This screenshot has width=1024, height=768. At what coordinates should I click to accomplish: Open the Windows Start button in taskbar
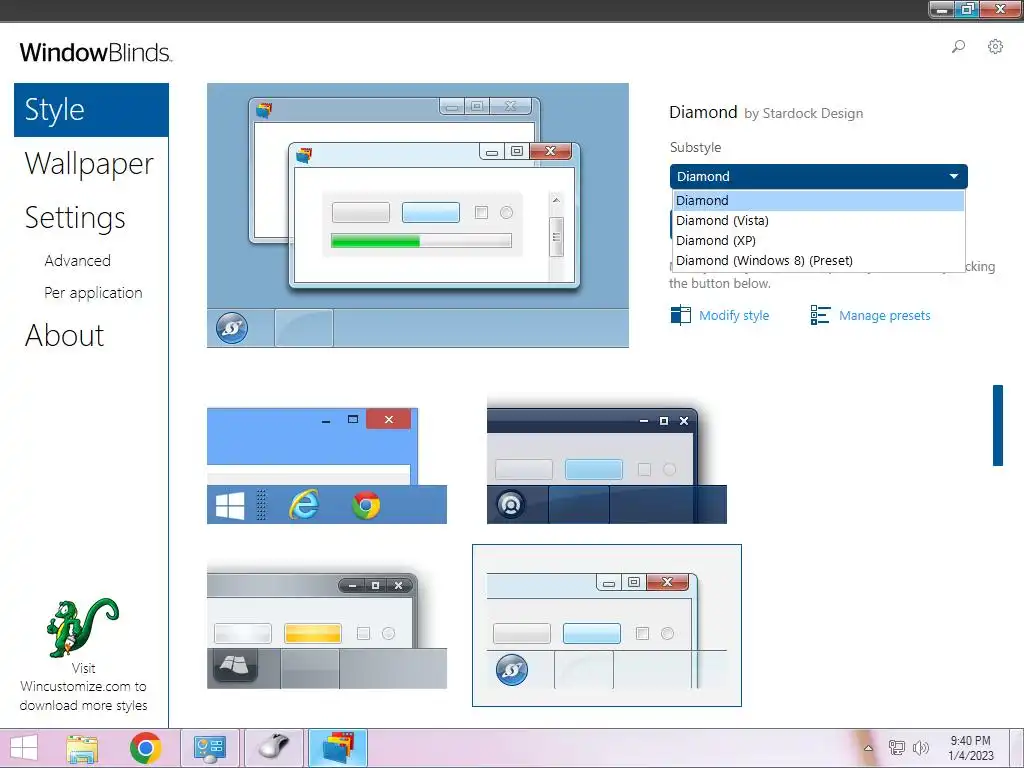click(24, 748)
